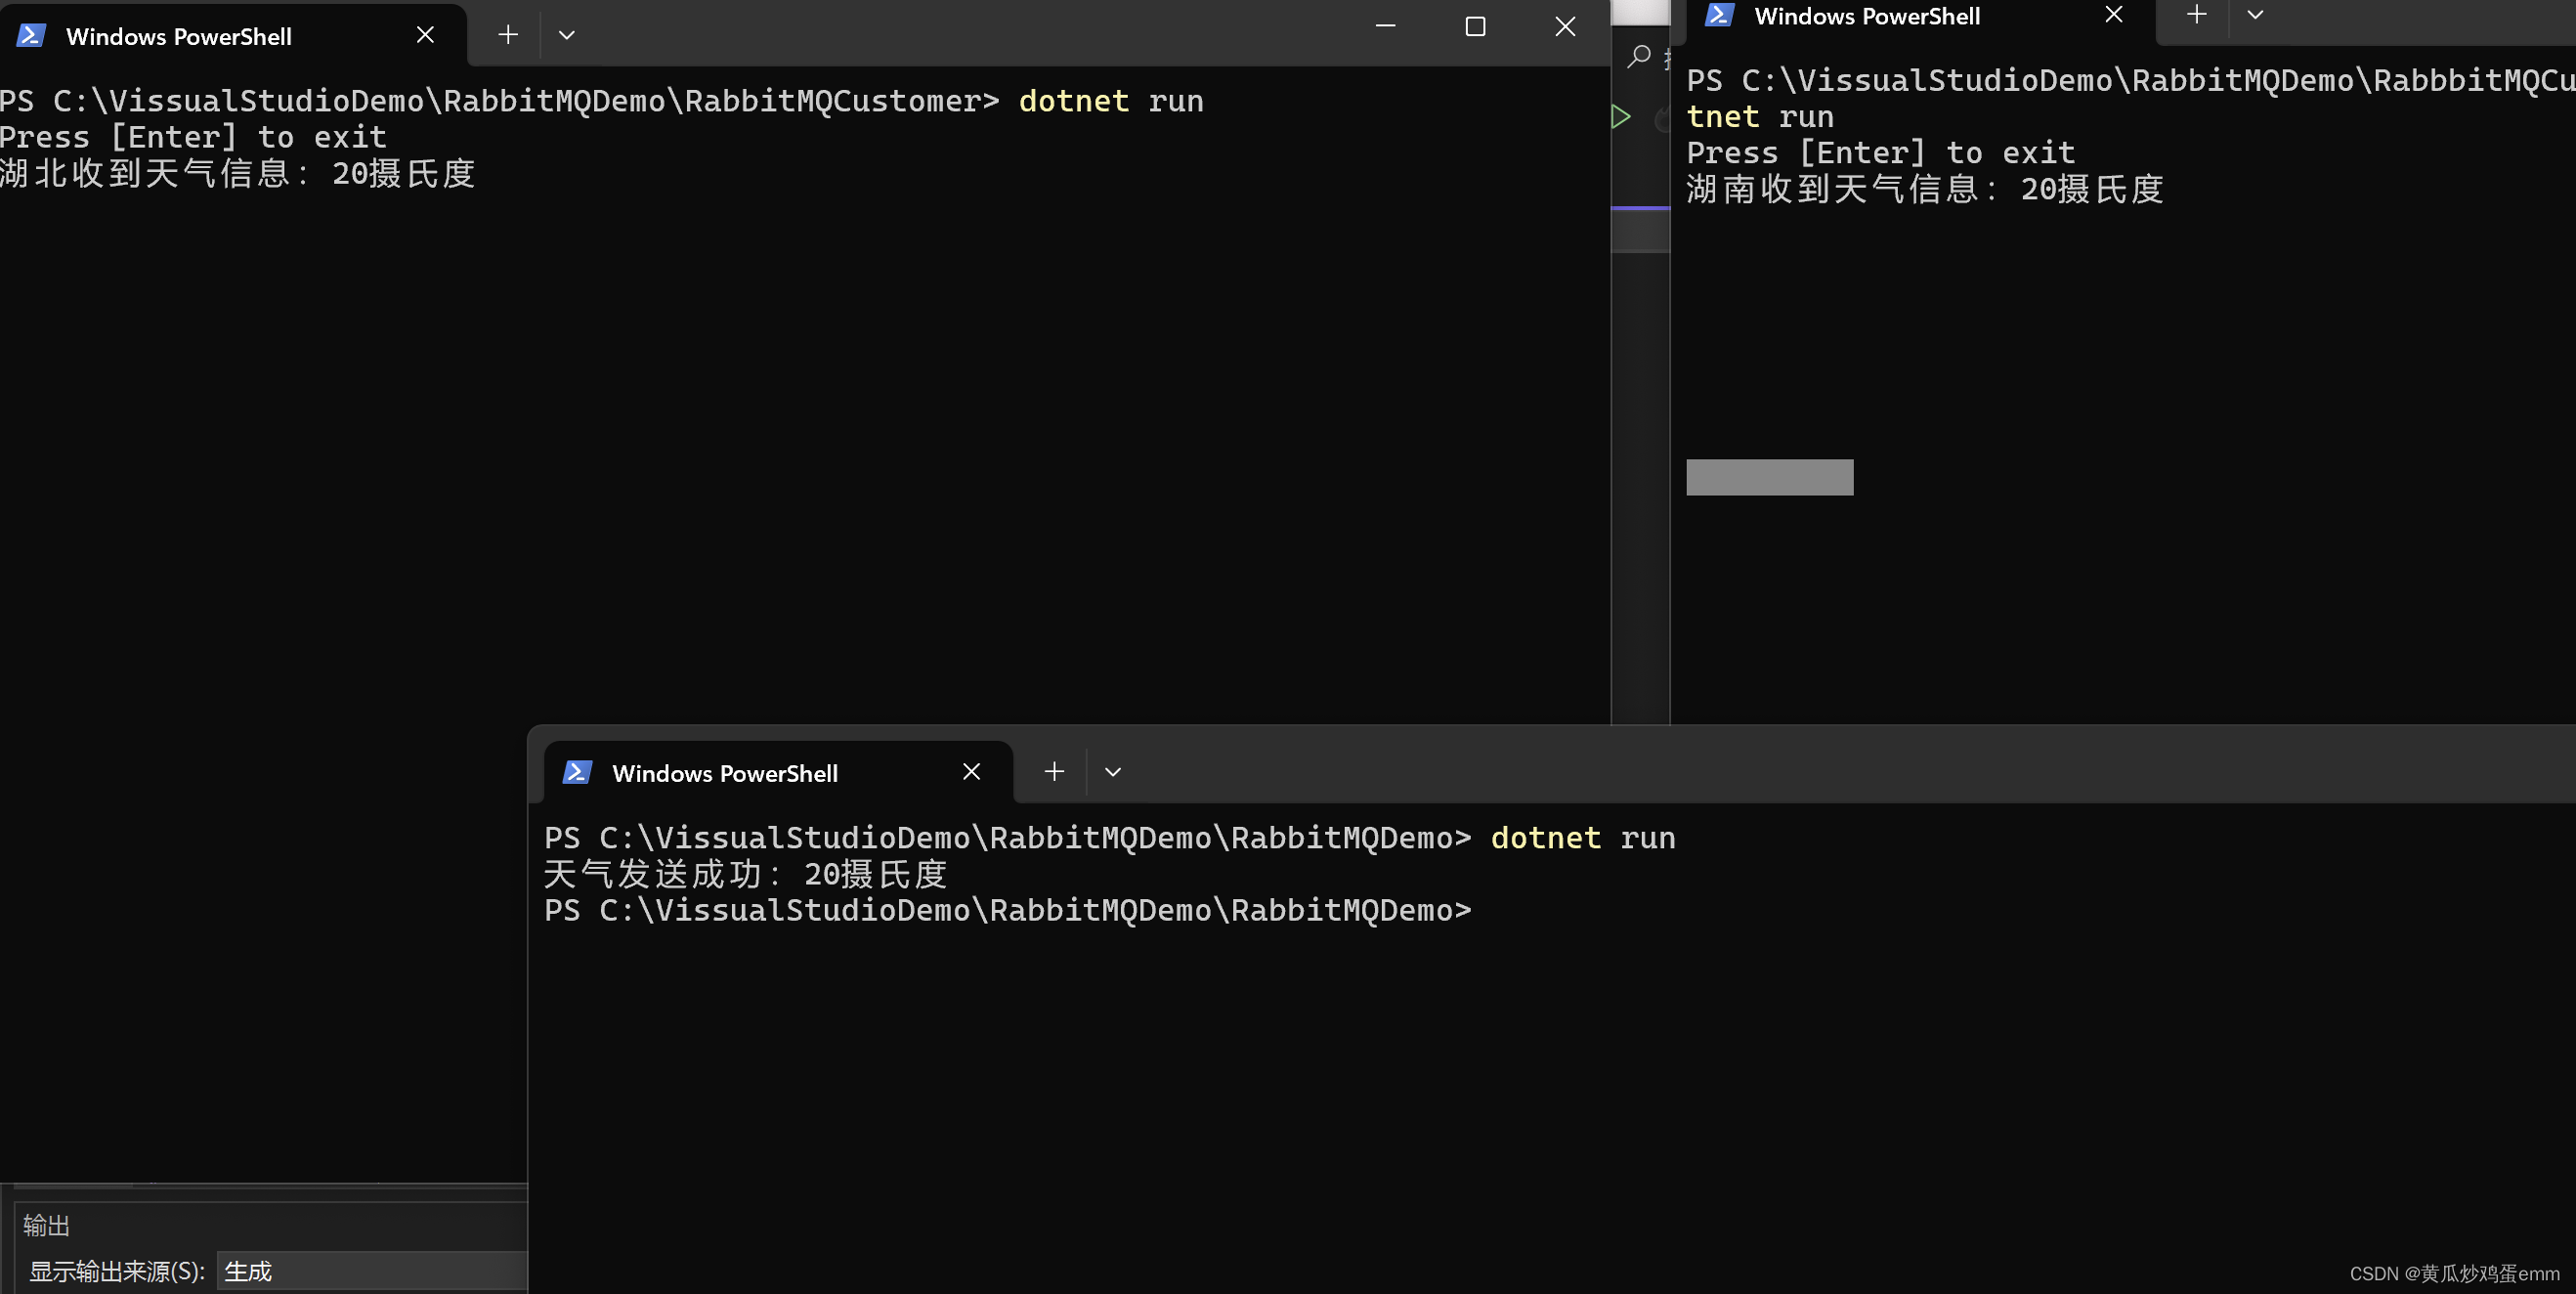The height and width of the screenshot is (1294, 2576).
Task: Open new tab in the 湖北 terminal window
Action: [x=508, y=35]
